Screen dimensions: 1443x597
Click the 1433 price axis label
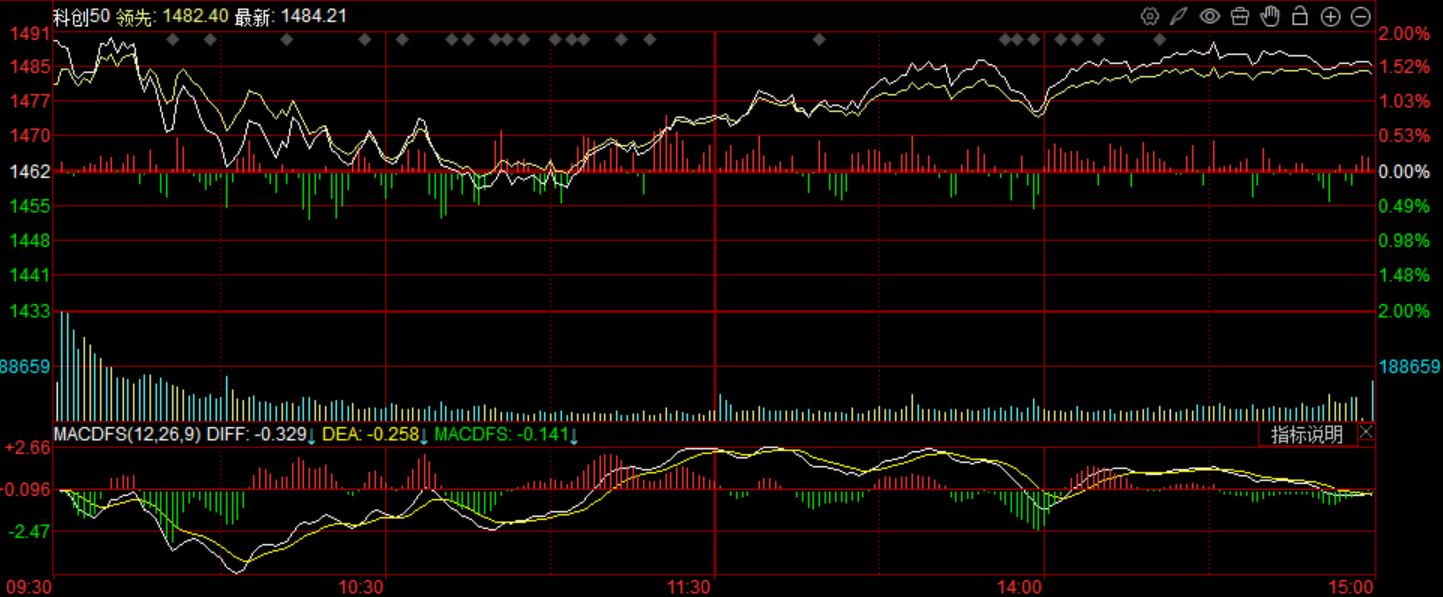(x=31, y=311)
